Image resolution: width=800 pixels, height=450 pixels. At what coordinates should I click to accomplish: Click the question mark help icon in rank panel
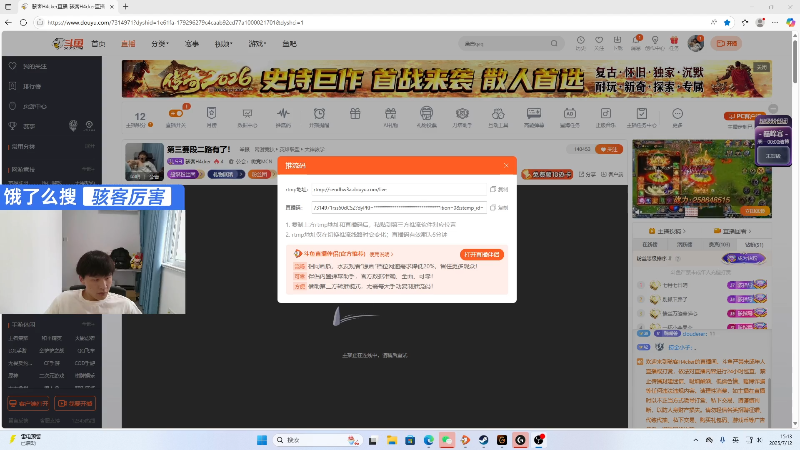pyautogui.click(x=678, y=259)
